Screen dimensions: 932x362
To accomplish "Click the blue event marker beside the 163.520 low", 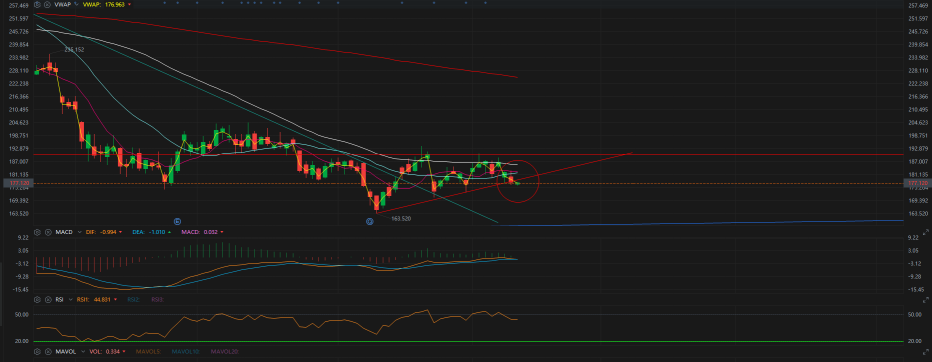I will 369,221.
